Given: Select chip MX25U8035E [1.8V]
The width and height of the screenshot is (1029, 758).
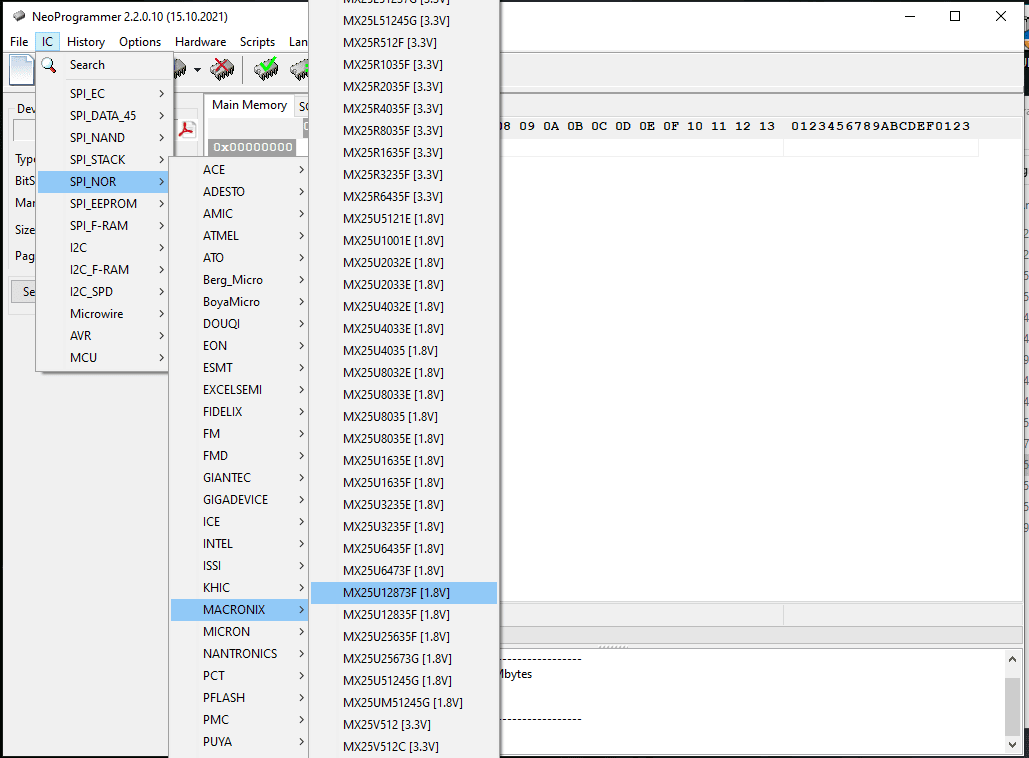Looking at the screenshot, I should 404,438.
